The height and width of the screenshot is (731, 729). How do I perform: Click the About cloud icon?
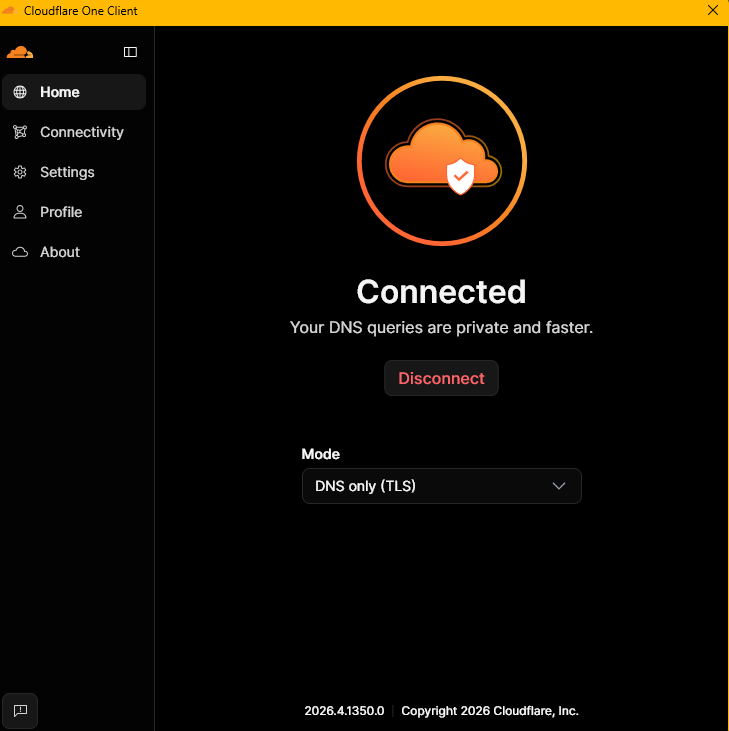coord(20,252)
